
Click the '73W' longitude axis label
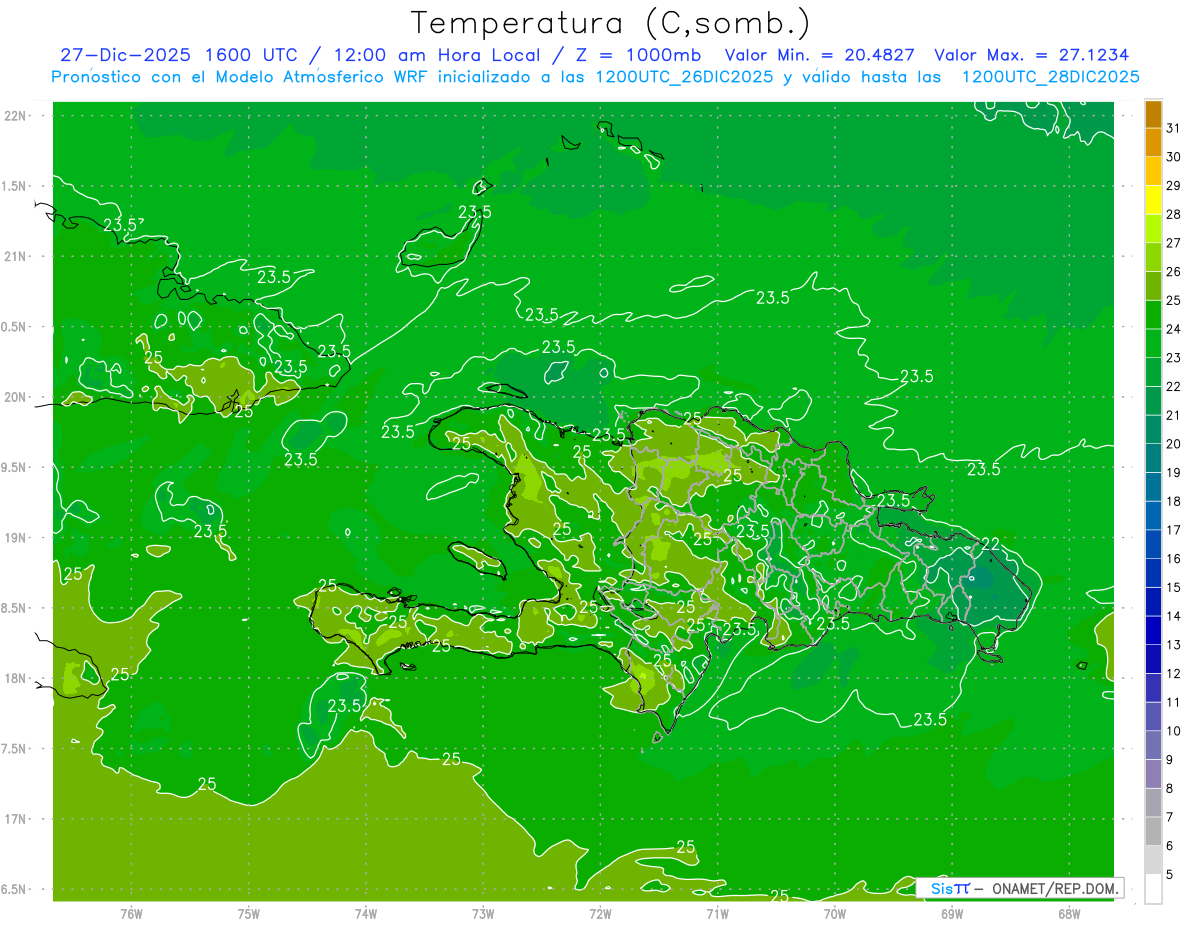click(483, 913)
